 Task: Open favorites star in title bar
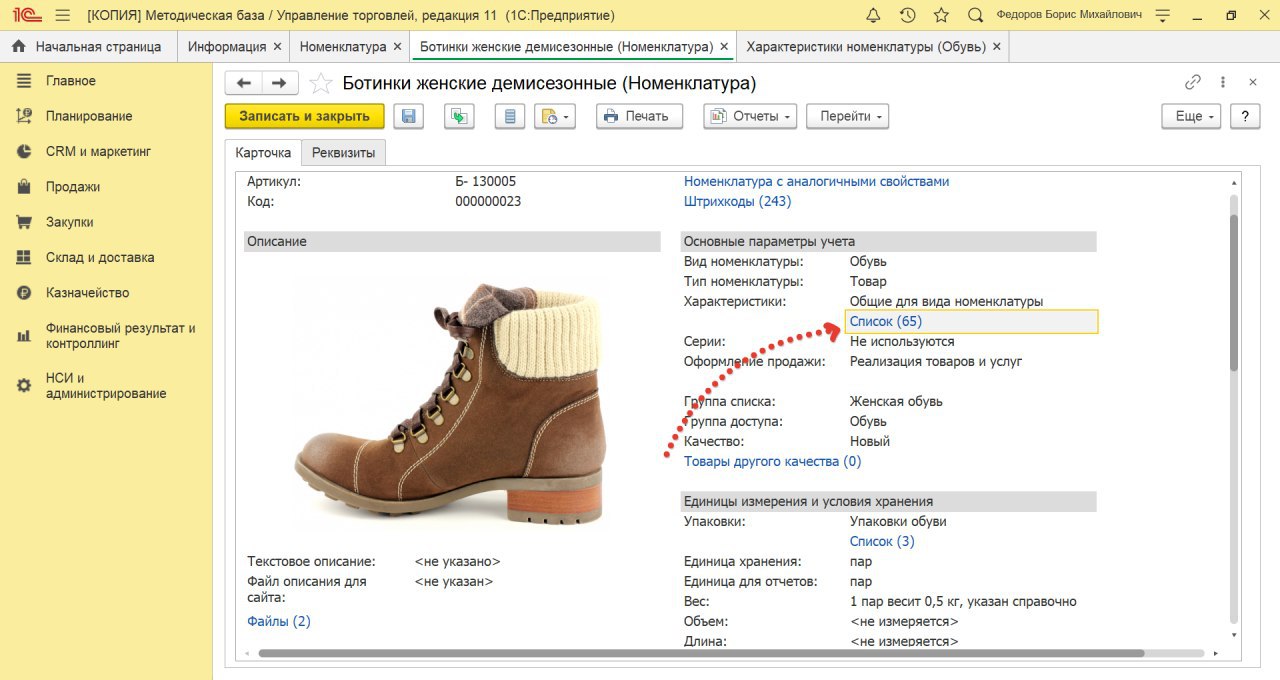click(941, 15)
